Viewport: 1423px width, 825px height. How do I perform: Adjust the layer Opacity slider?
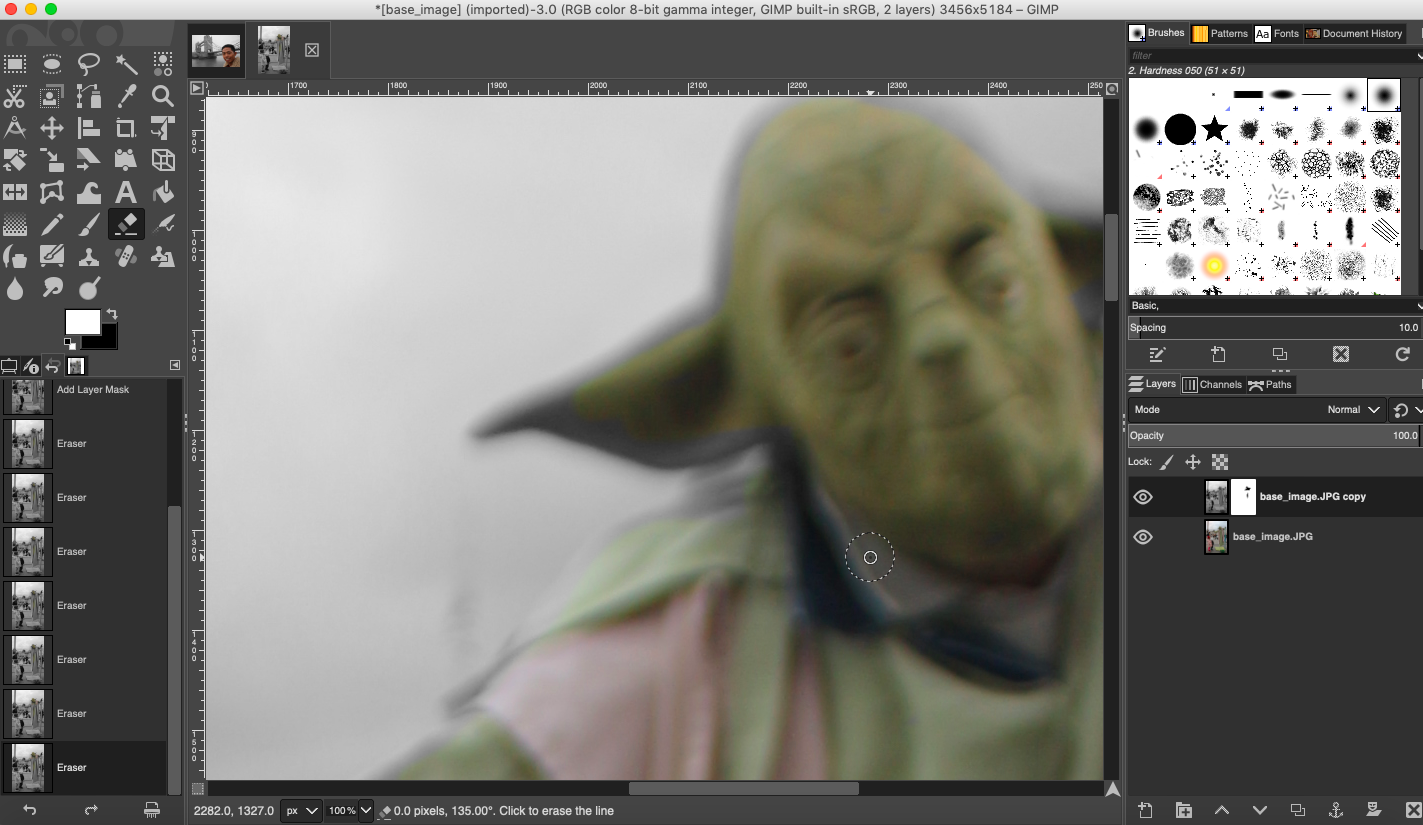click(1274, 435)
